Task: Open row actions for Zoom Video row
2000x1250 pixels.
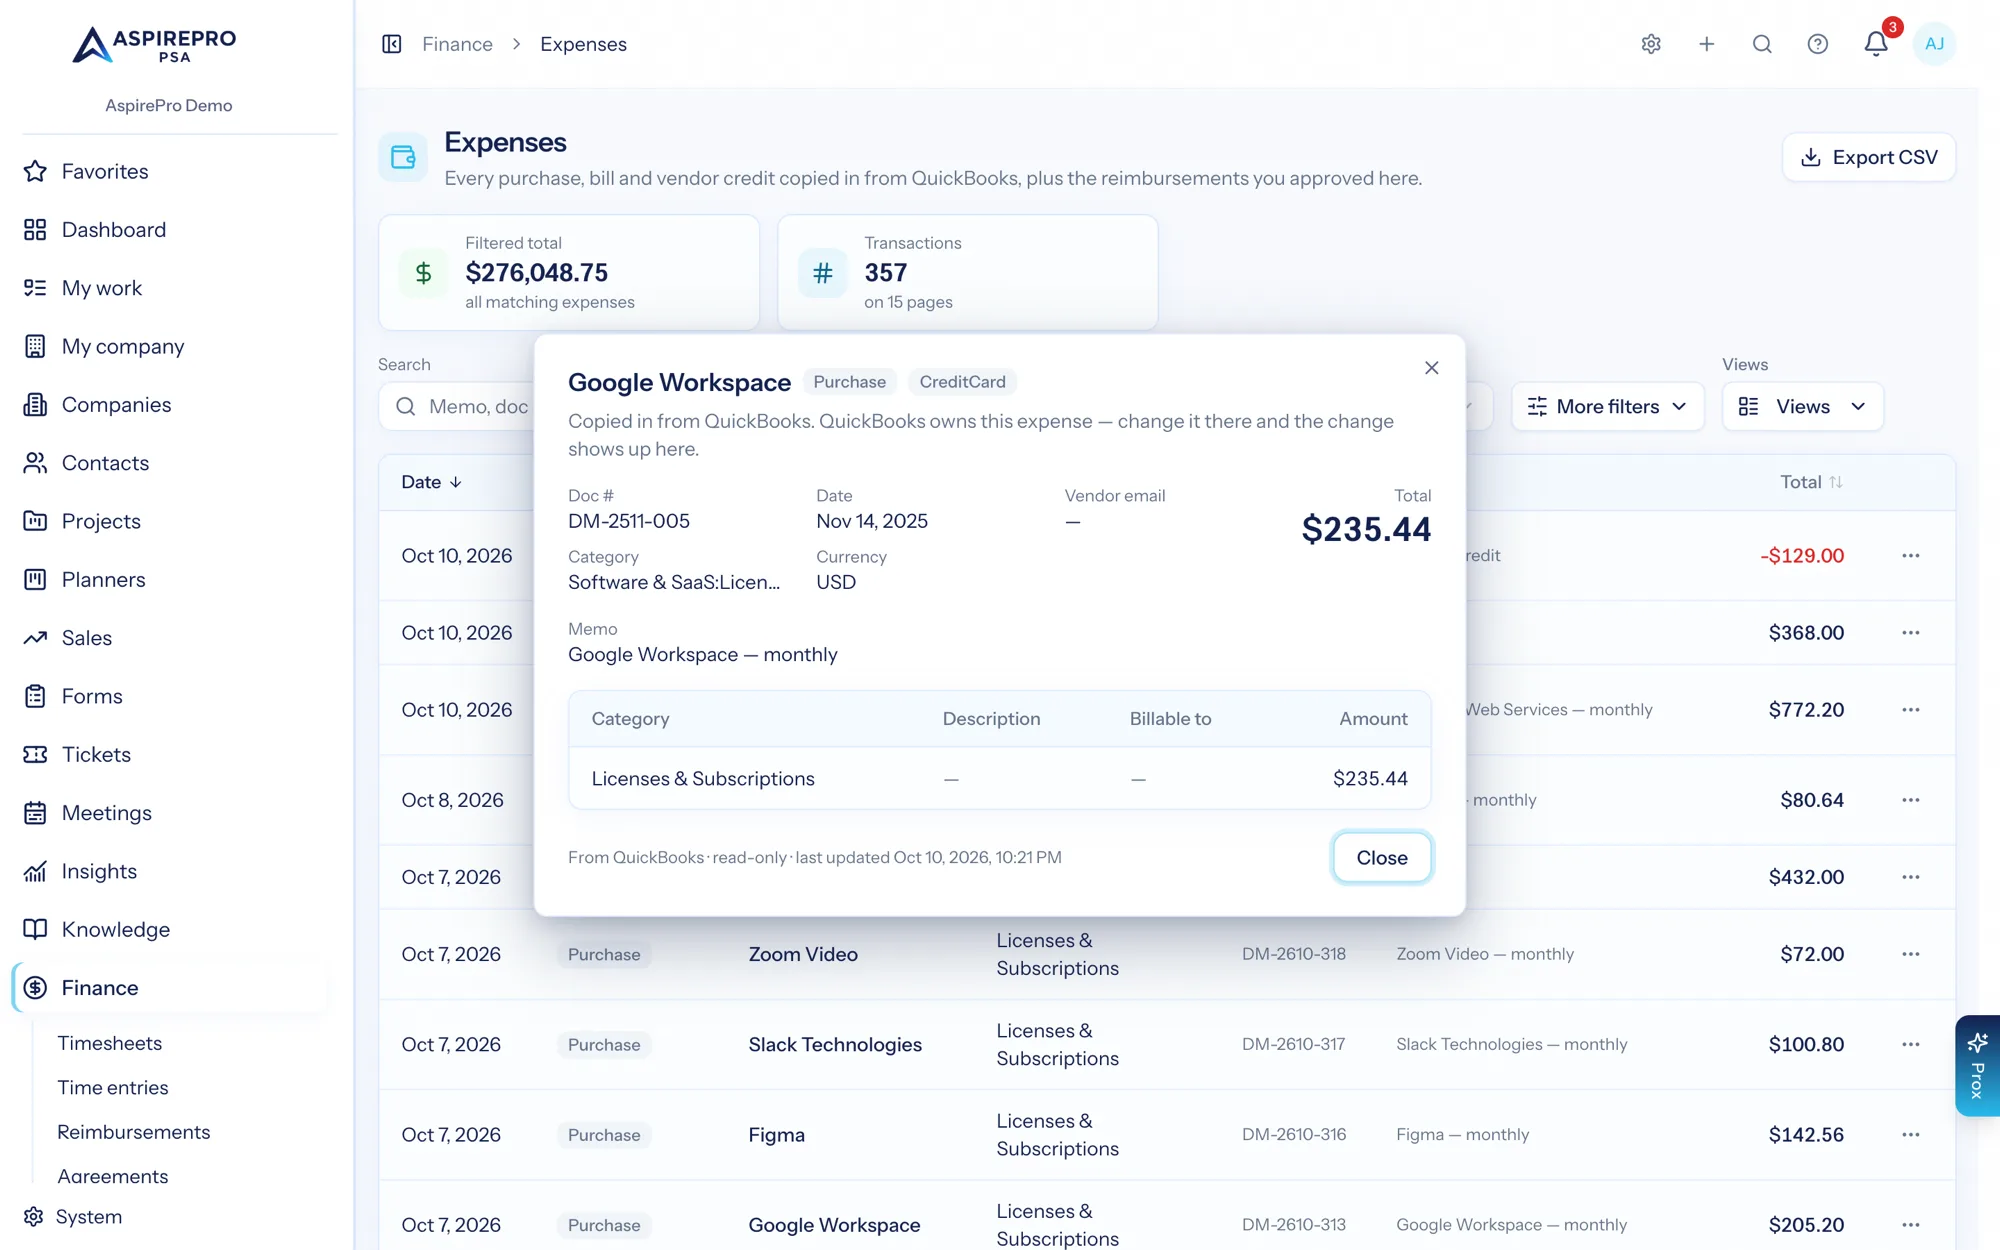Action: point(1911,954)
